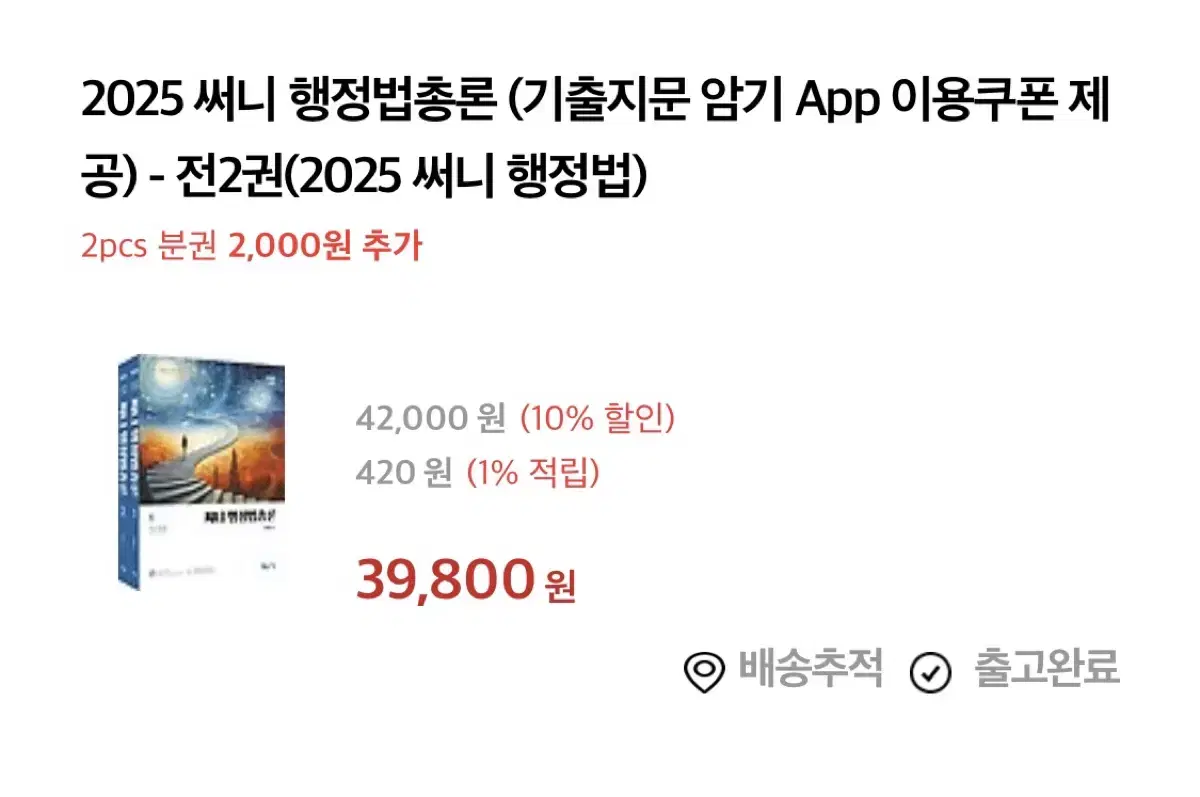Click the circled checkmark shipped icon

[x=930, y=671]
